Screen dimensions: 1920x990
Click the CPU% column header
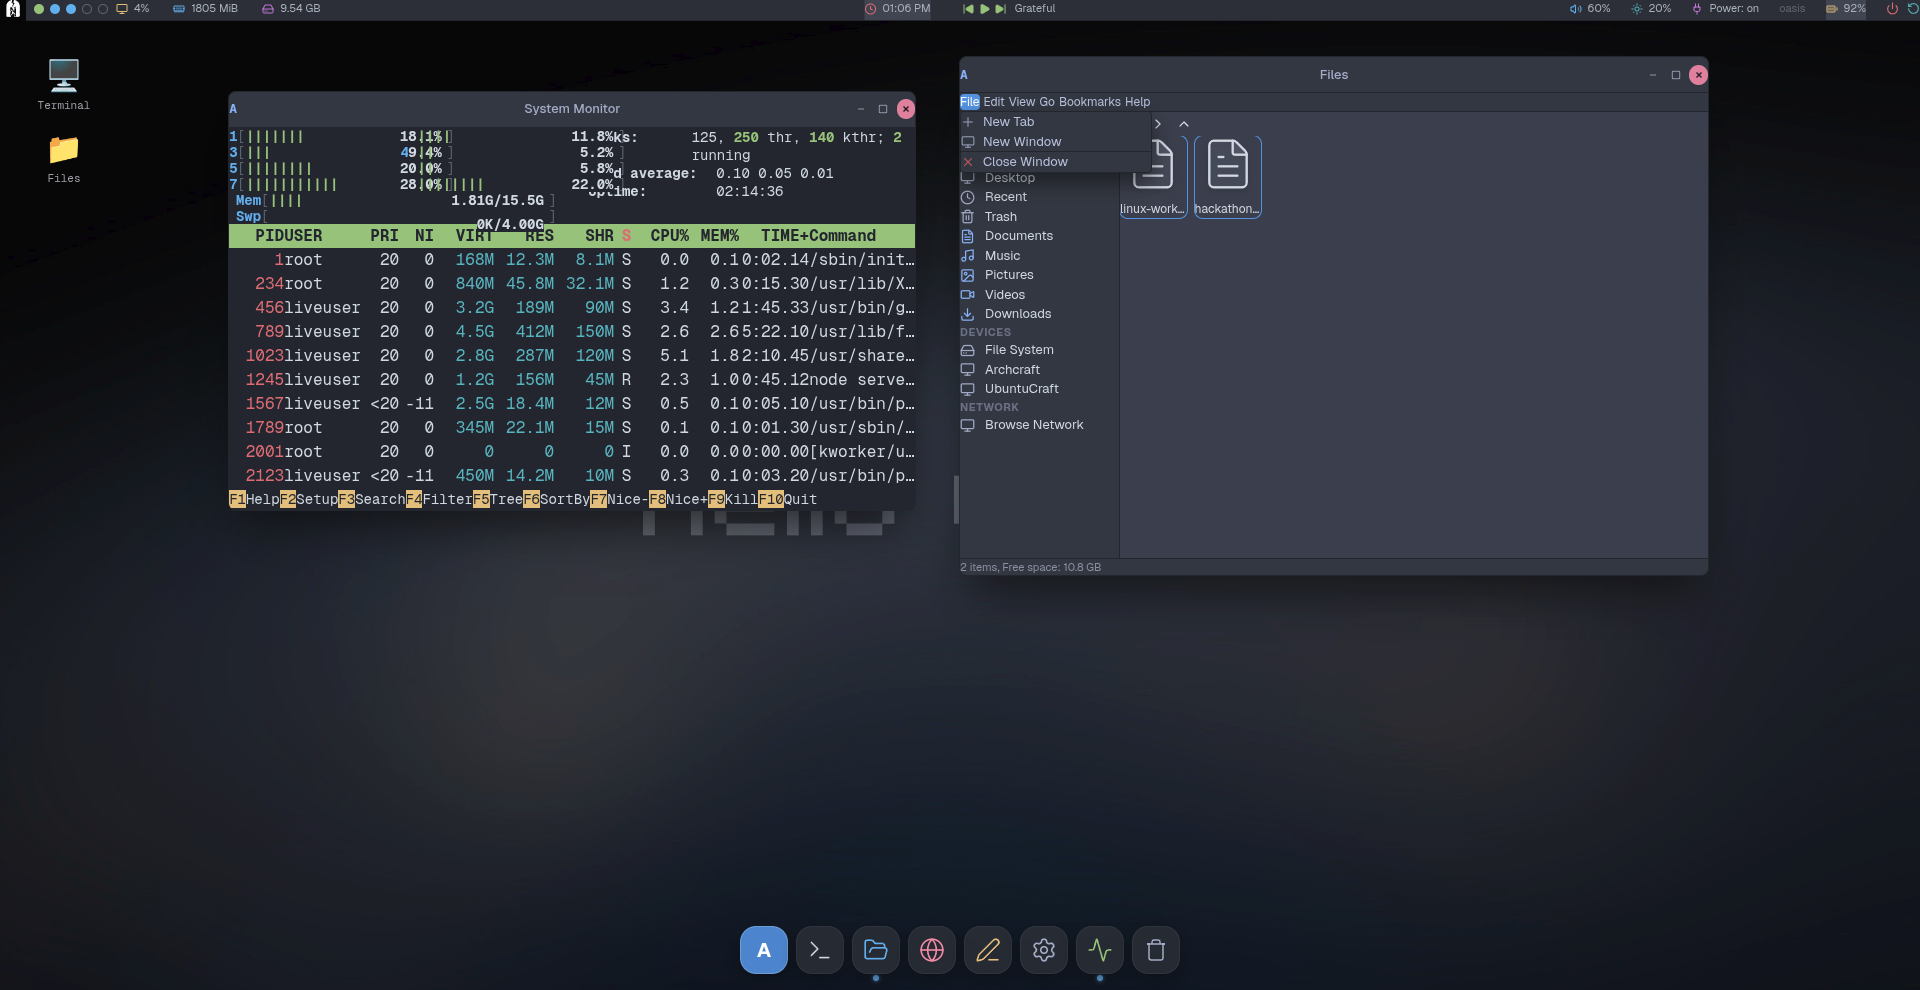tap(669, 236)
